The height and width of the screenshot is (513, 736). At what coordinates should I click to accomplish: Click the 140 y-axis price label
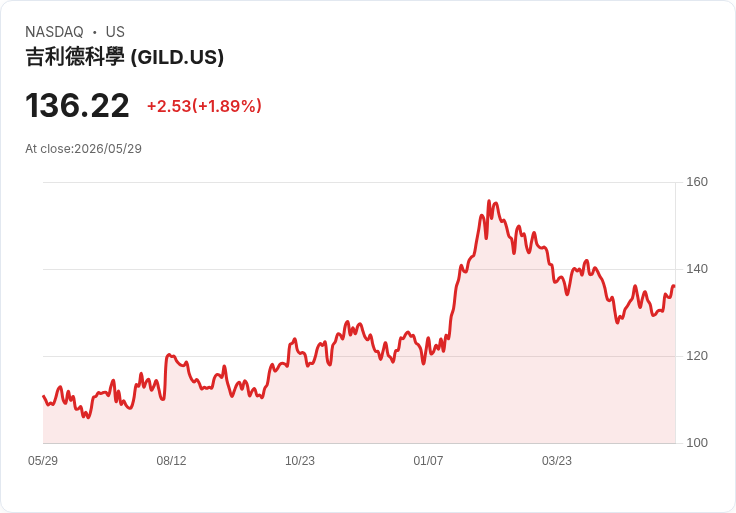point(697,269)
